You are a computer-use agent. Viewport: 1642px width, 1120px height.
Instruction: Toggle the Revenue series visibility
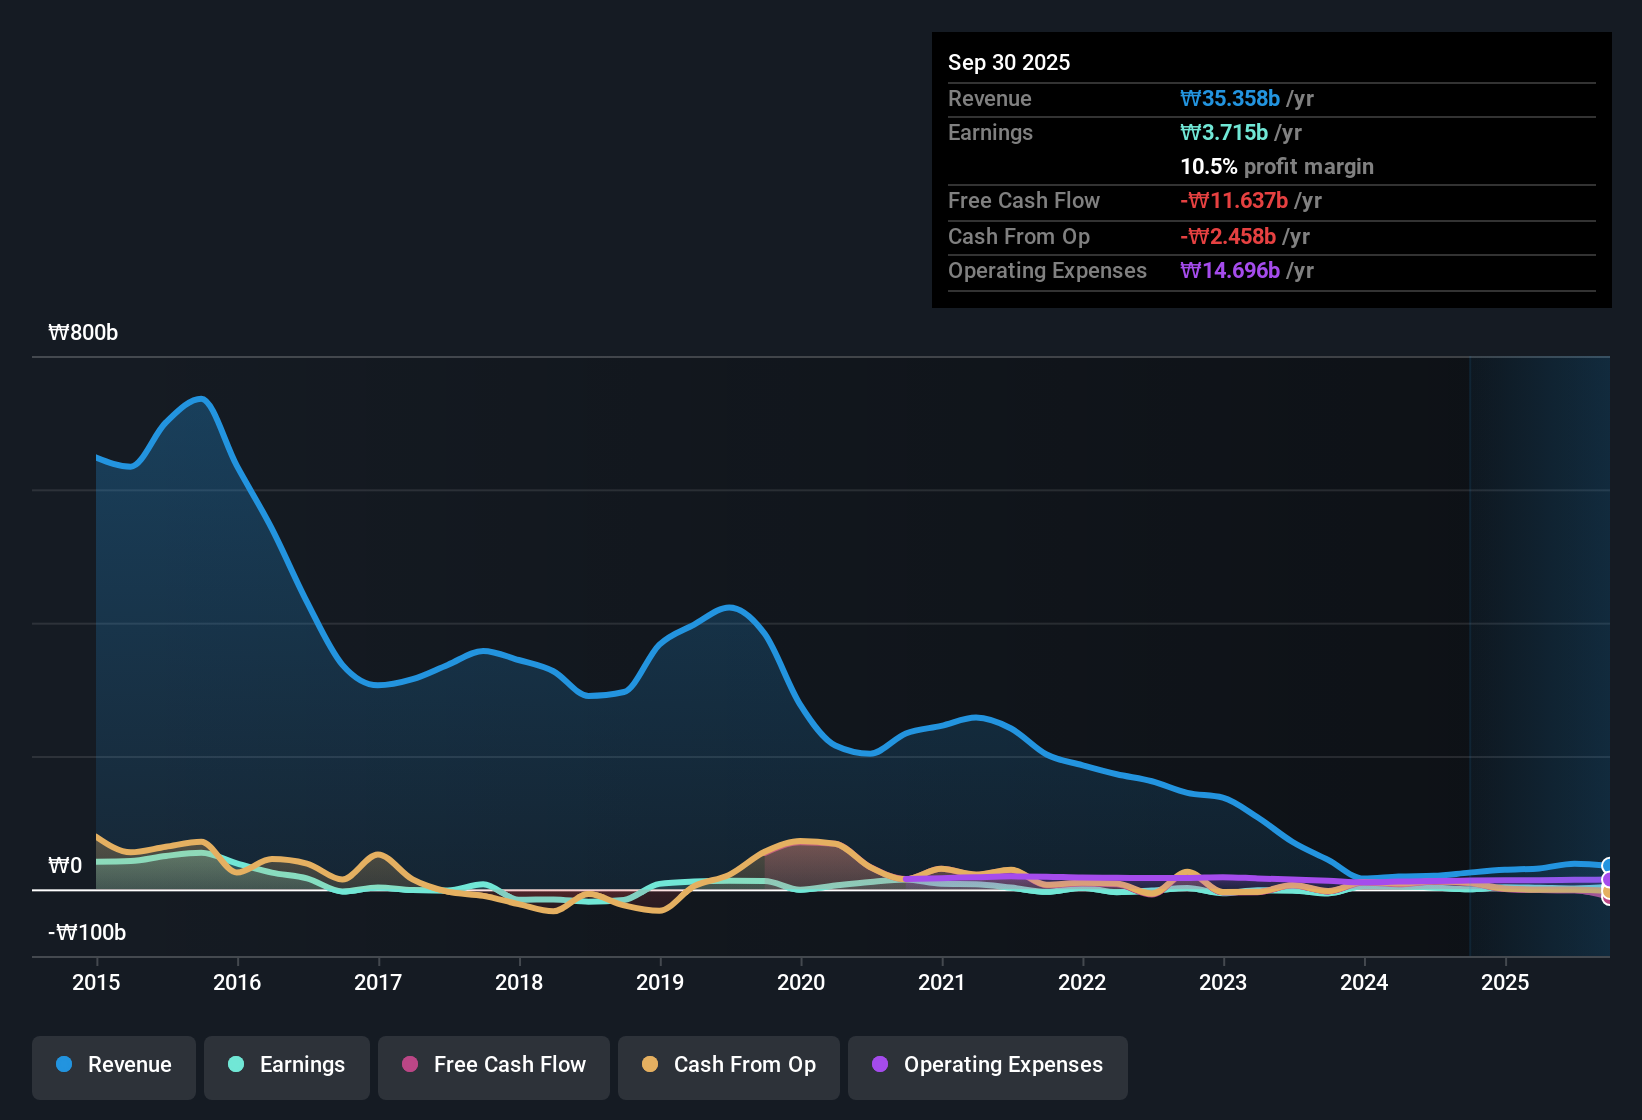tap(113, 1065)
